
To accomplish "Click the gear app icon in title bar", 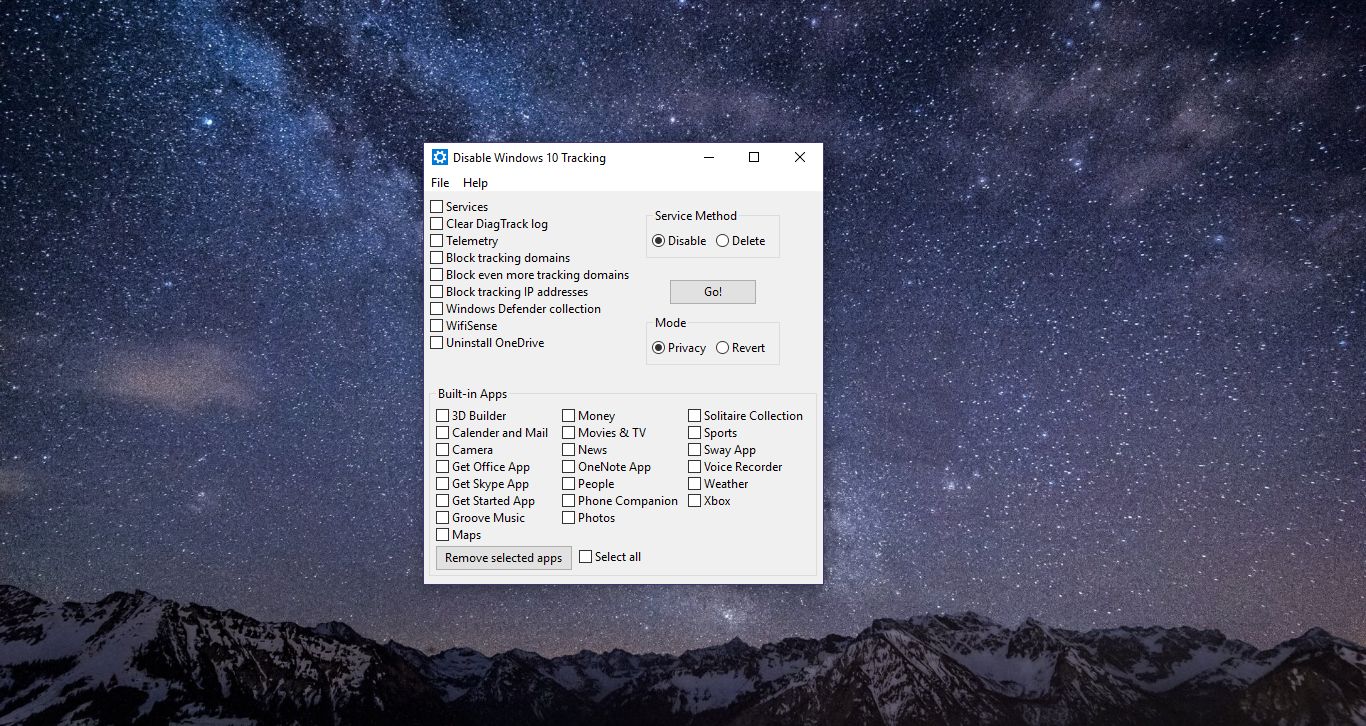I will [x=439, y=157].
